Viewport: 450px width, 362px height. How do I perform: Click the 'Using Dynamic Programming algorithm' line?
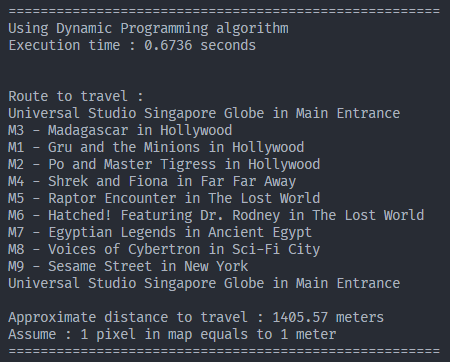tap(148, 29)
